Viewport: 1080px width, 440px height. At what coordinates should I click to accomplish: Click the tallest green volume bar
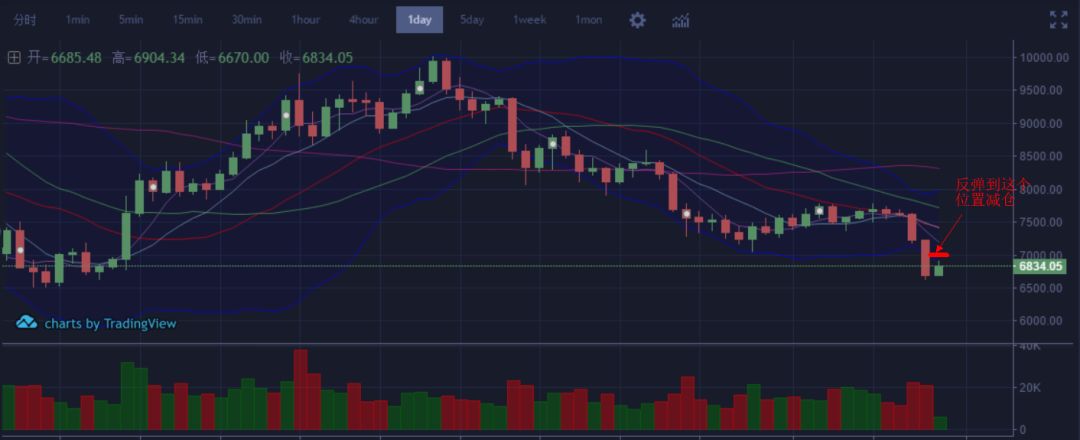click(x=127, y=396)
